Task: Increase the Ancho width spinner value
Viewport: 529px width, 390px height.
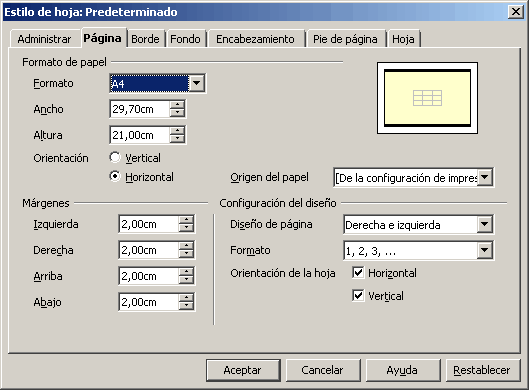Action: click(x=177, y=105)
